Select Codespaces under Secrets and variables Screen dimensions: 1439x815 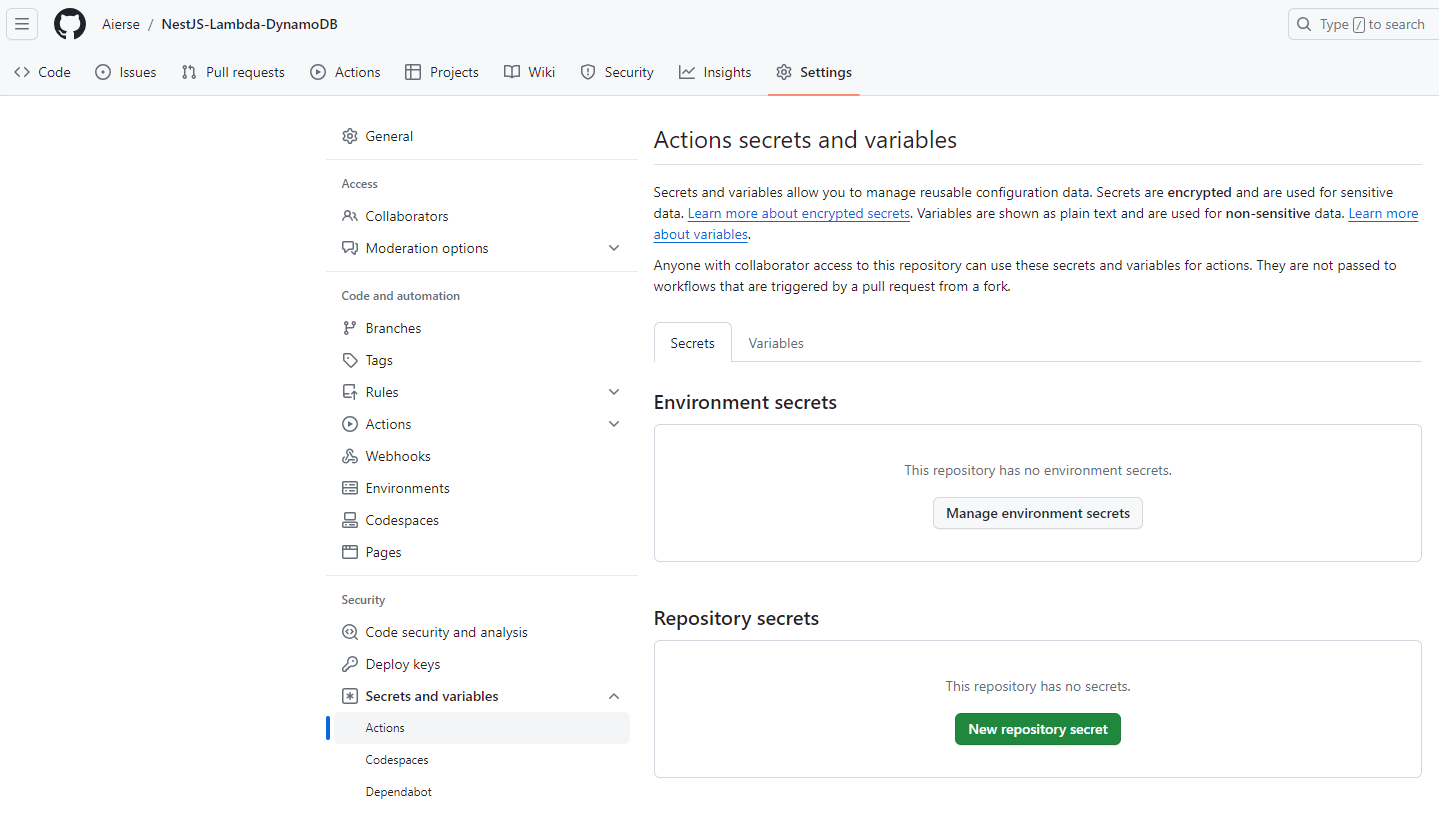[x=482, y=760]
